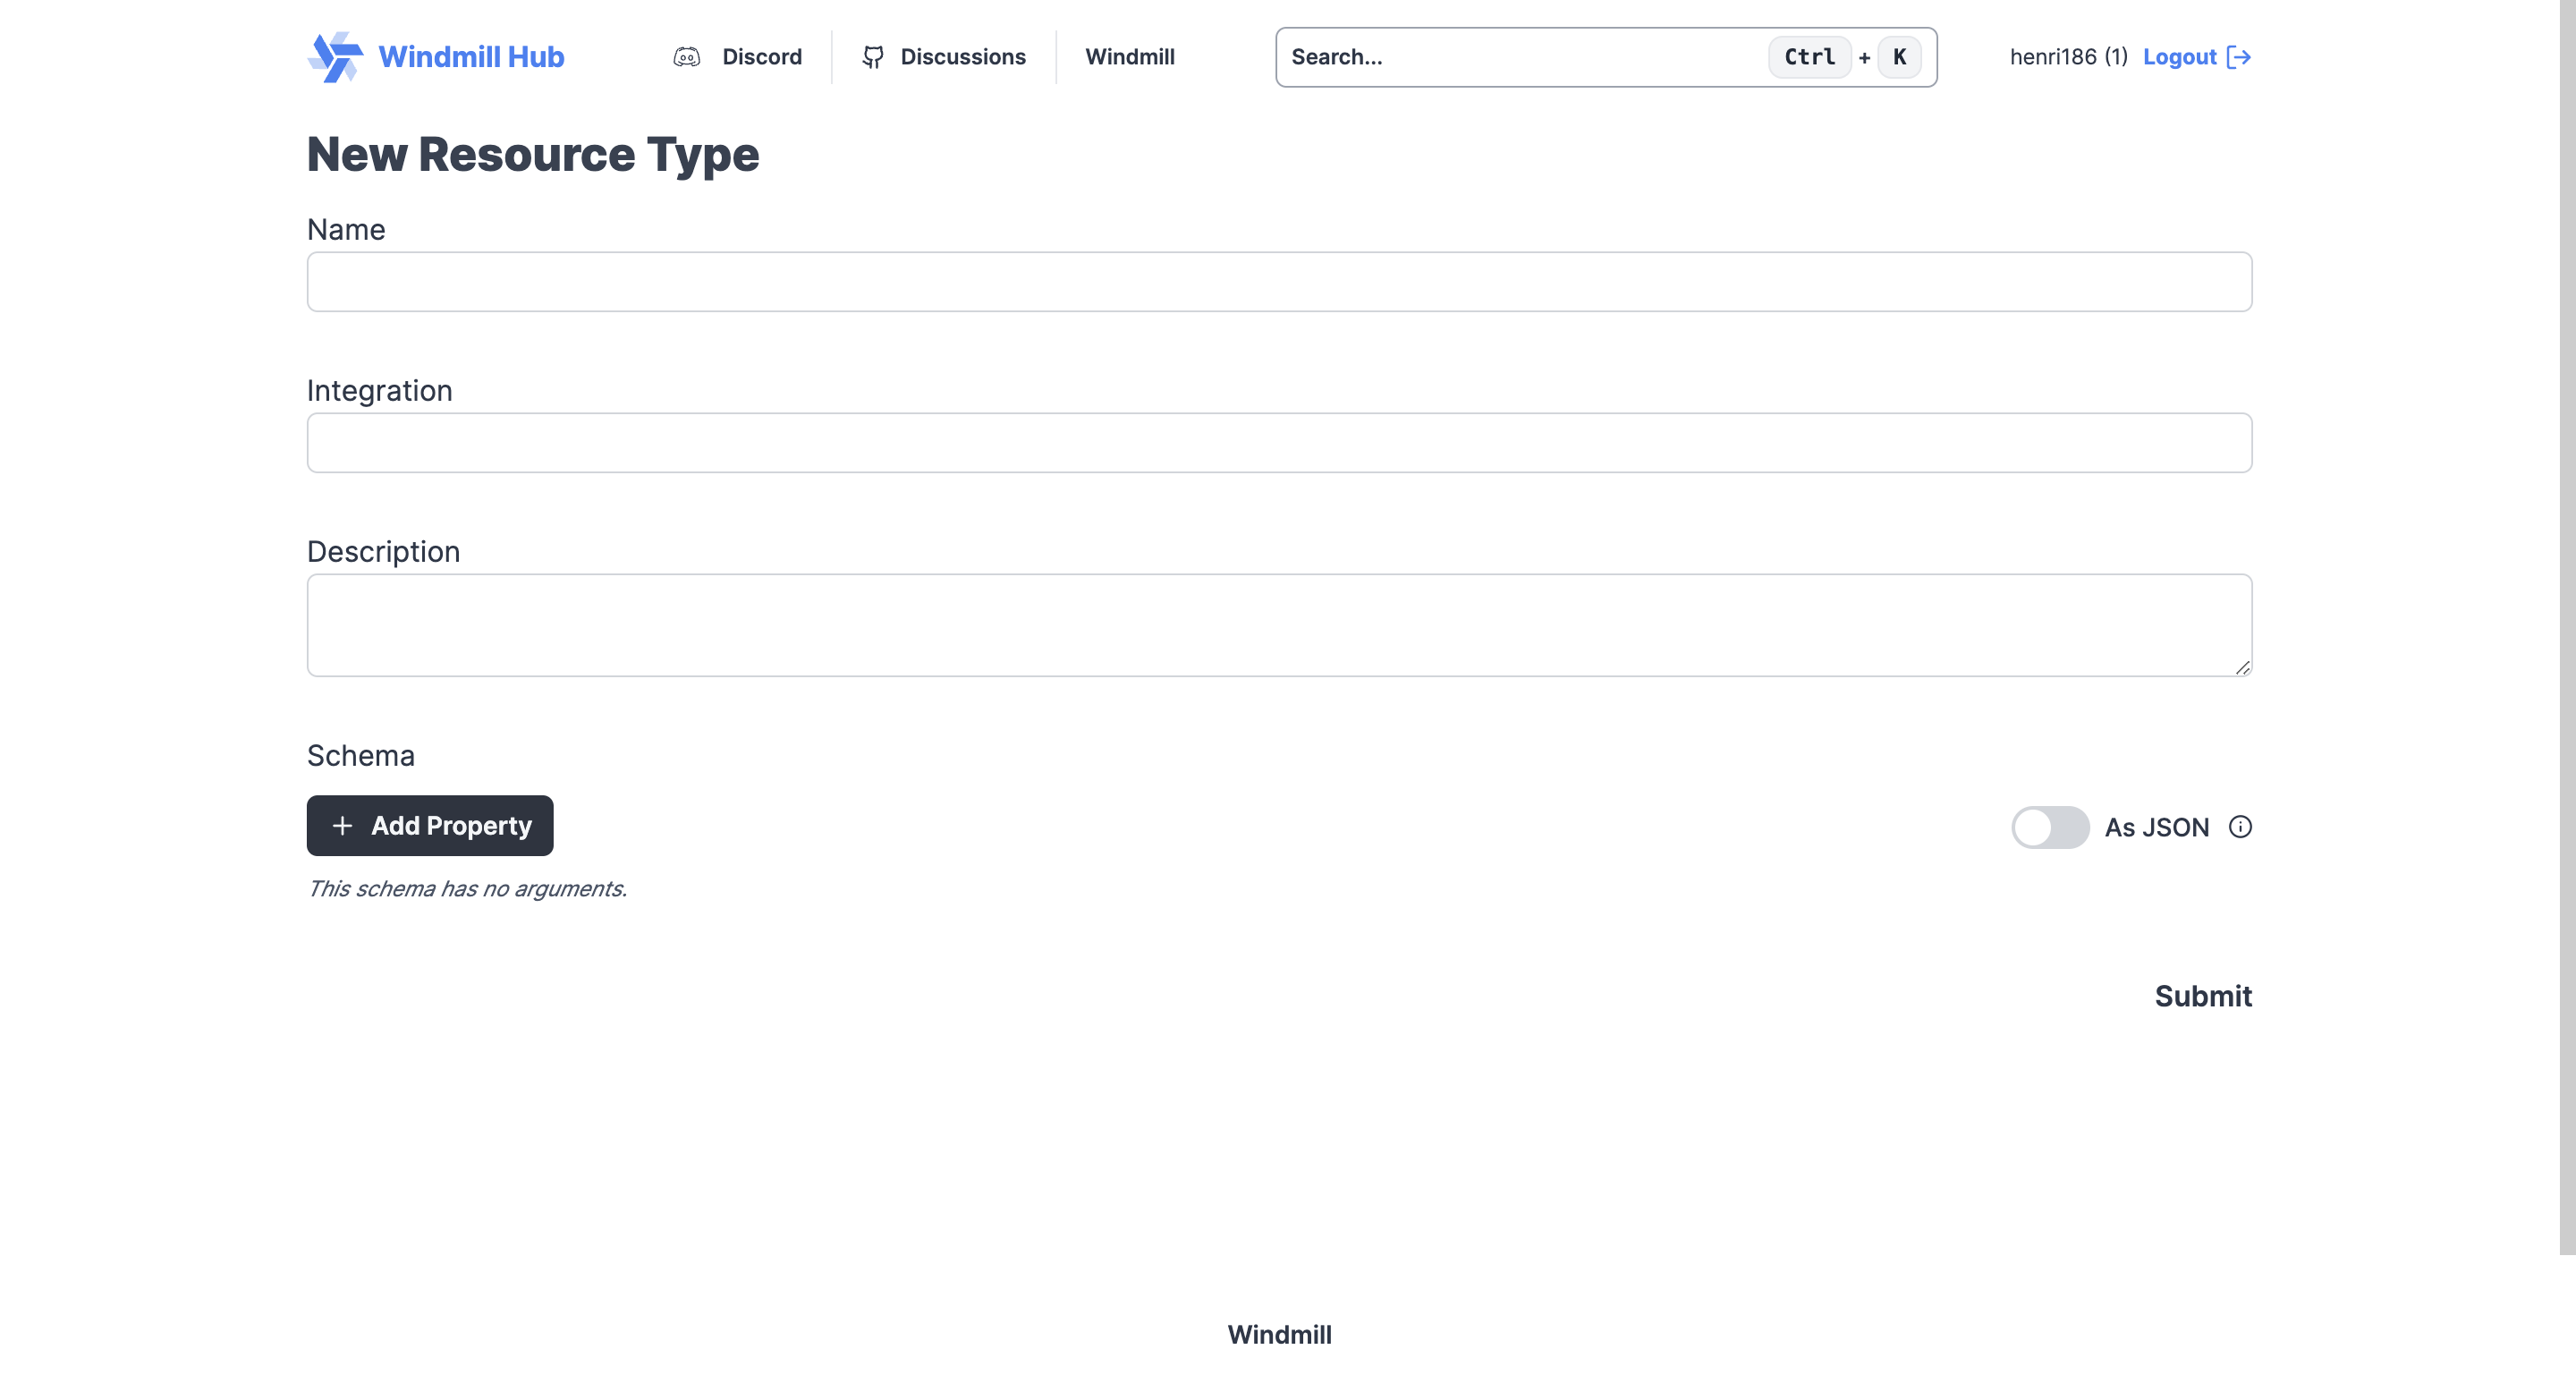The width and height of the screenshot is (2576, 1392).
Task: Submit the new resource type
Action: (x=2203, y=996)
